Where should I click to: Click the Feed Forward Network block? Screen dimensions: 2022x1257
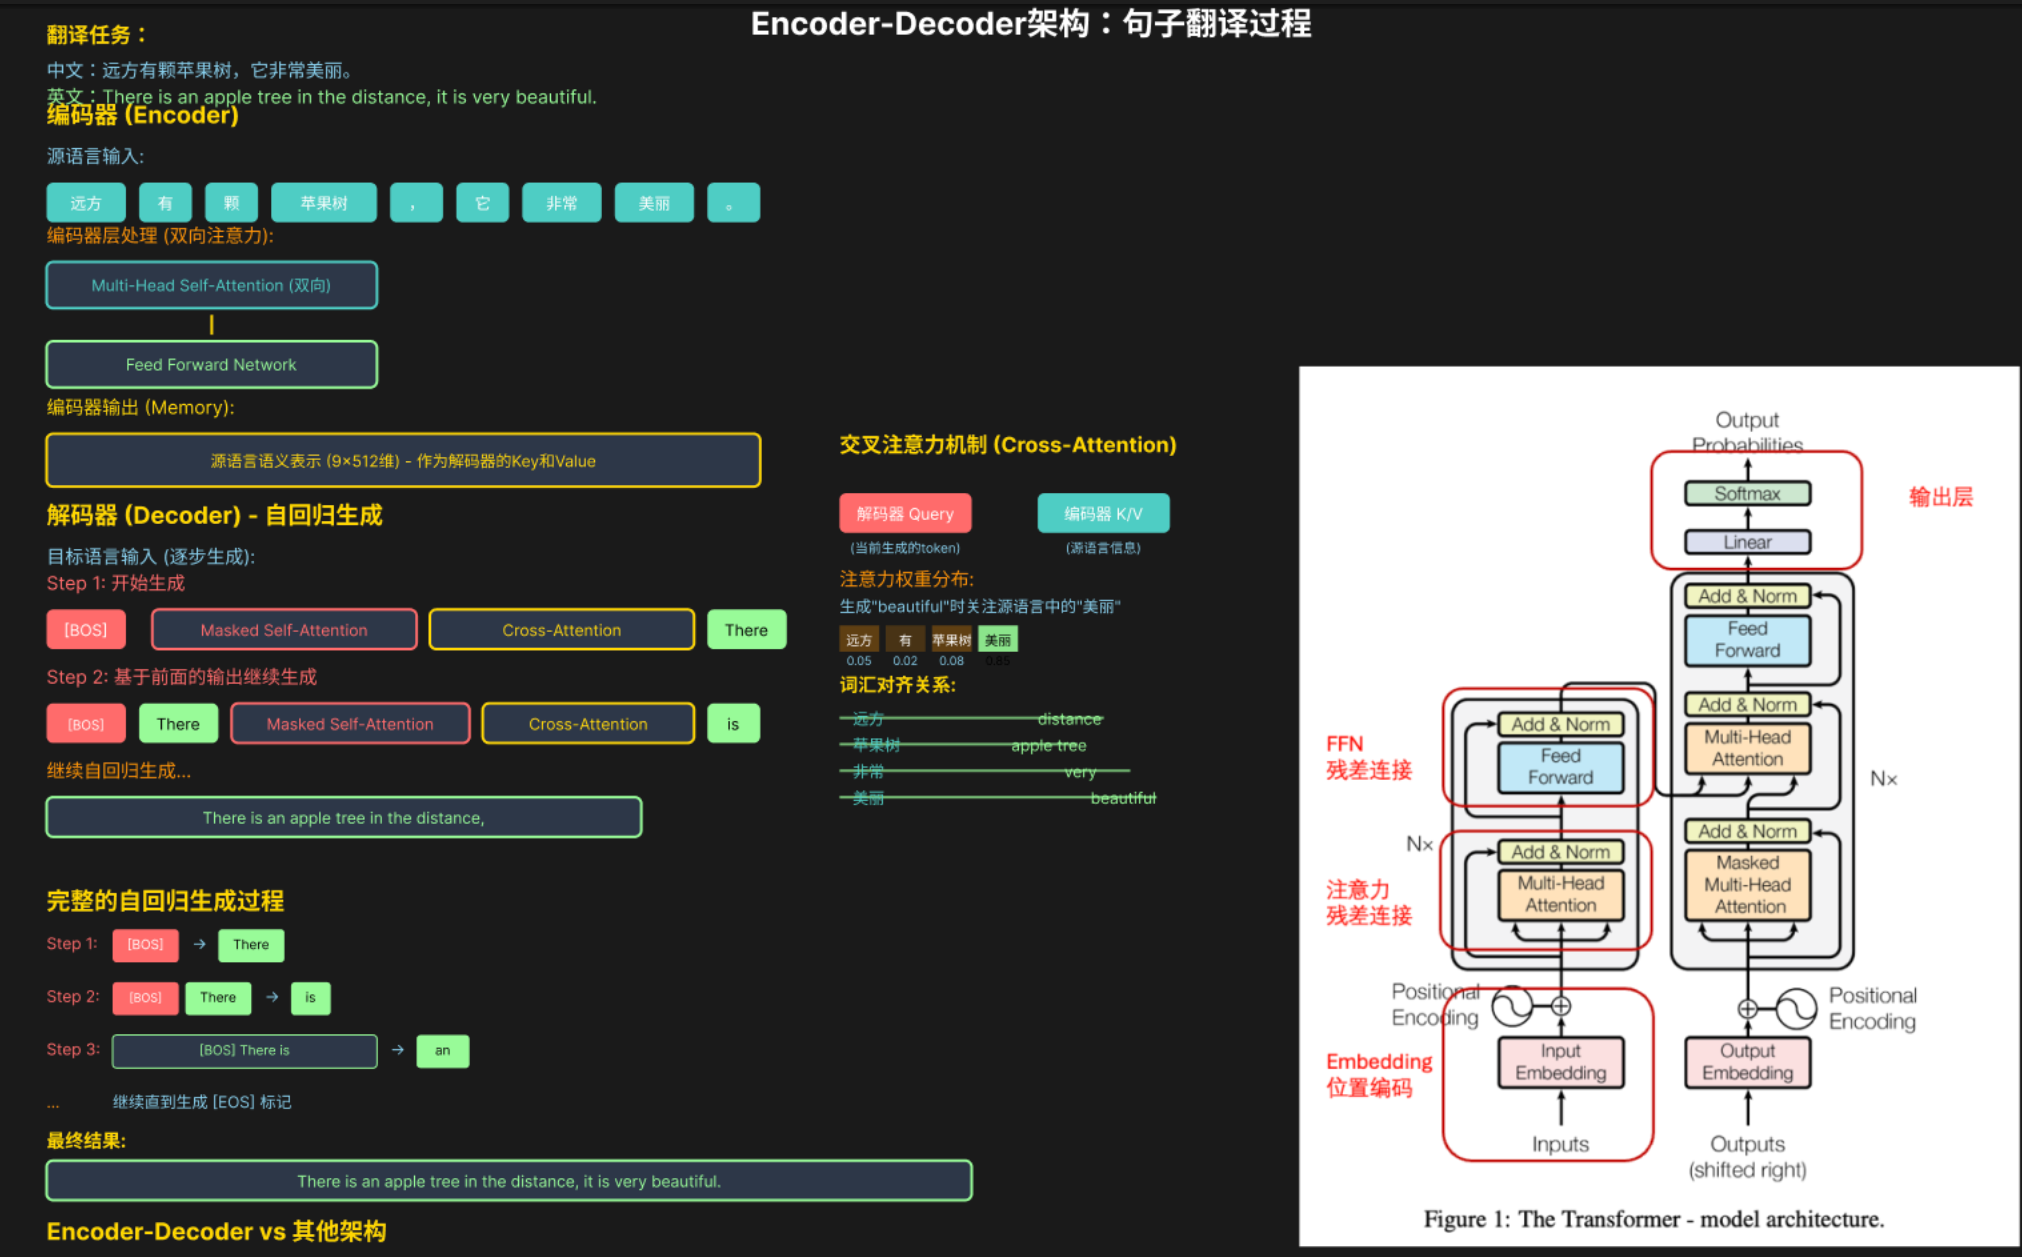(211, 365)
